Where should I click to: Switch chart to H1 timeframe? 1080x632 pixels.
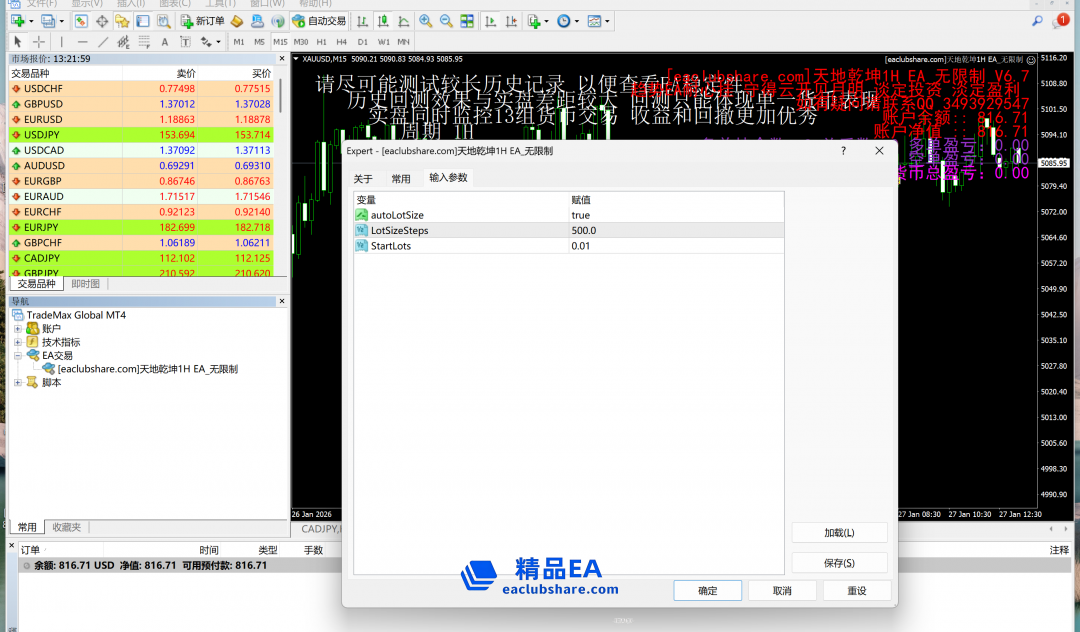click(x=321, y=42)
